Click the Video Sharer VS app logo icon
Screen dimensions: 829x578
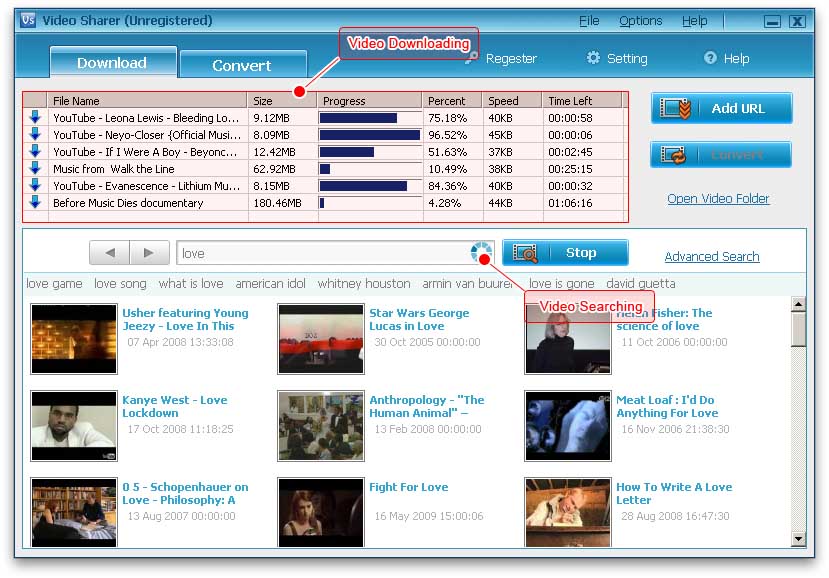[28, 20]
